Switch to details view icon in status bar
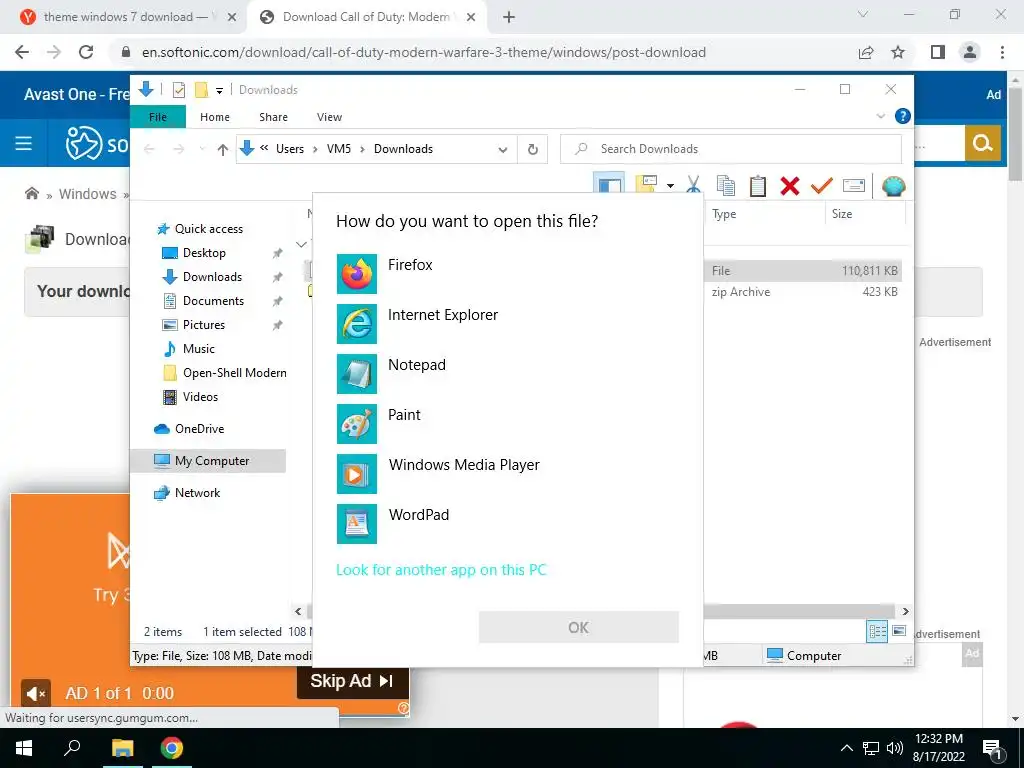1024x768 pixels. point(877,631)
